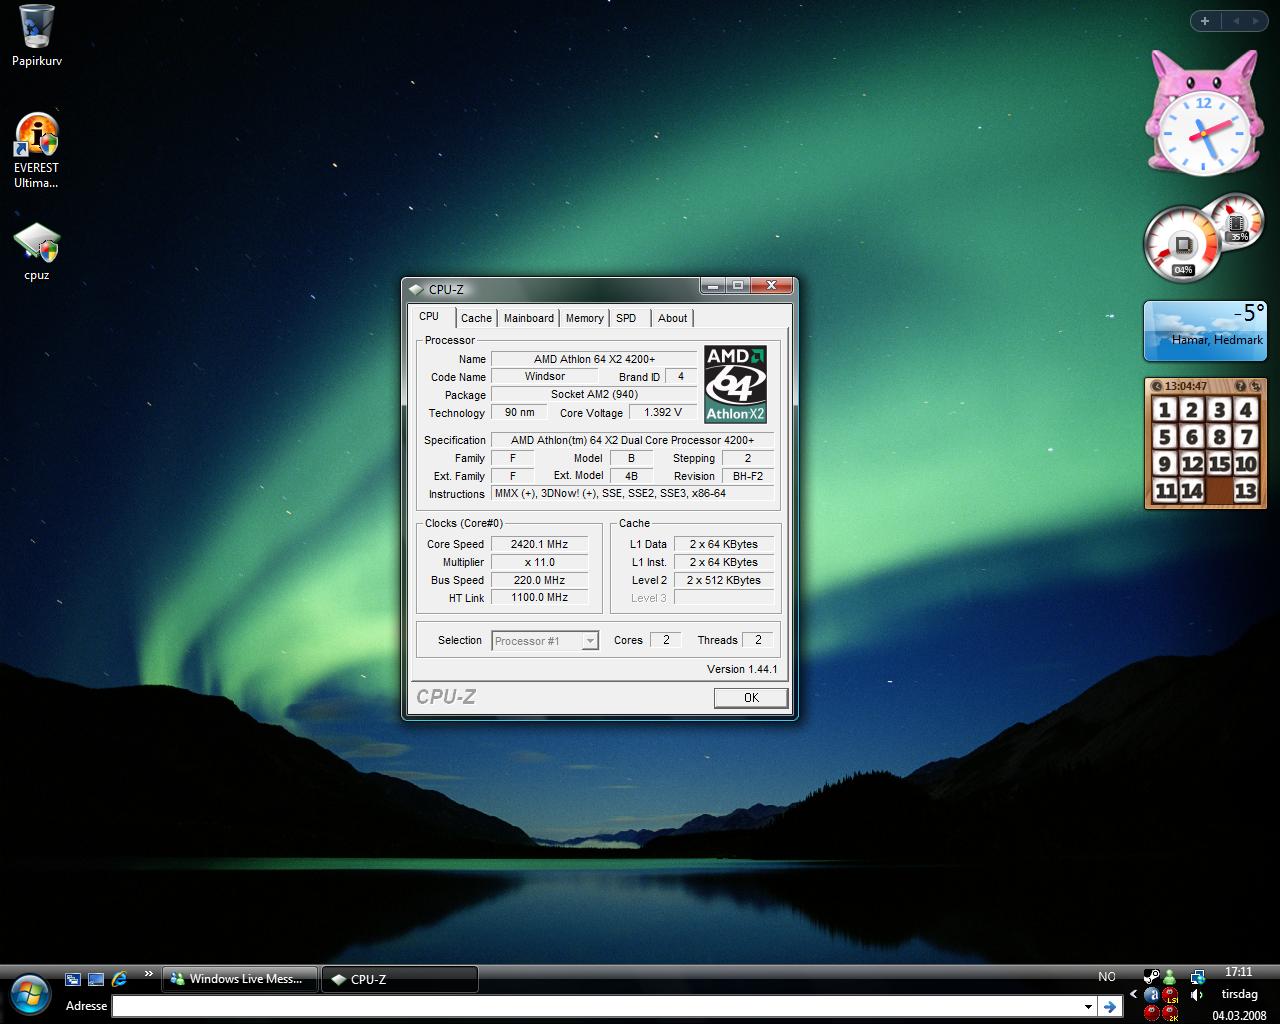Click the Specification field value

coord(632,440)
